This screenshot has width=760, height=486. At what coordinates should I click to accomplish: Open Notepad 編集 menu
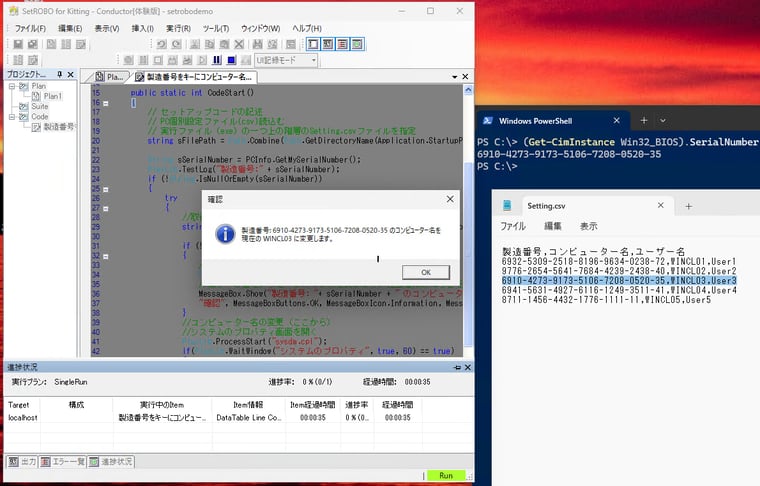tap(553, 226)
